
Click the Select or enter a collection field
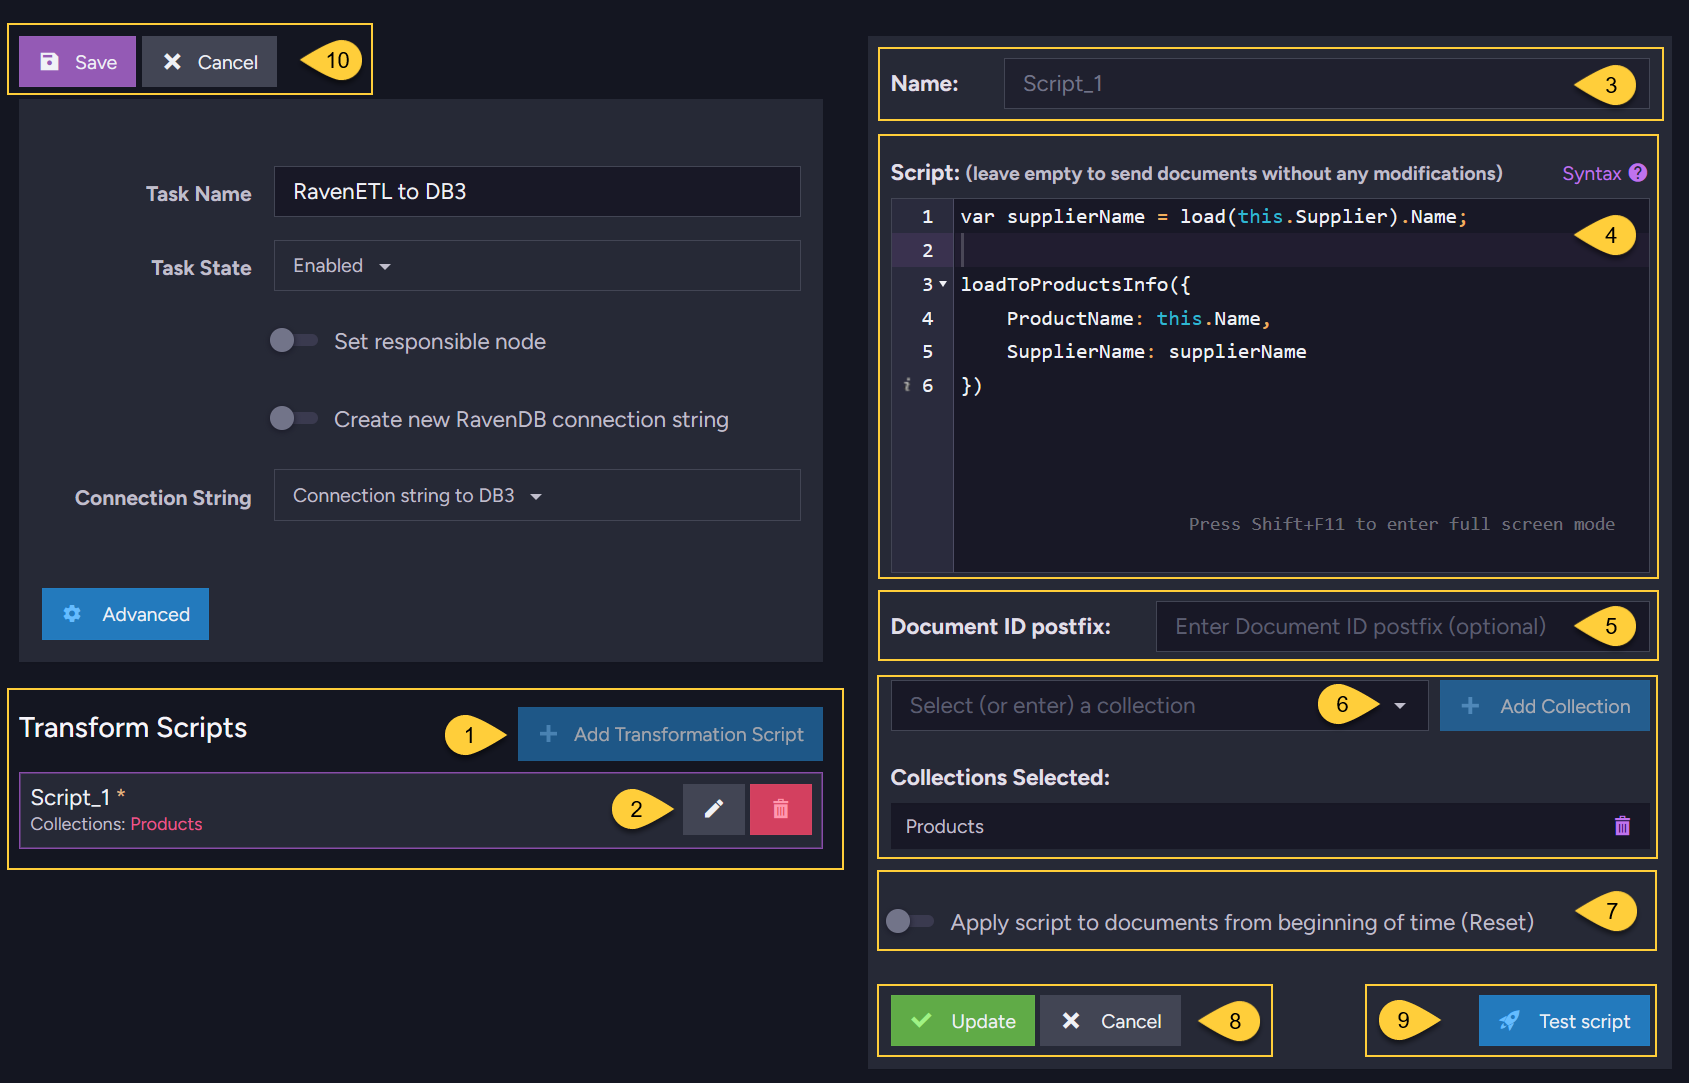tap(1159, 706)
